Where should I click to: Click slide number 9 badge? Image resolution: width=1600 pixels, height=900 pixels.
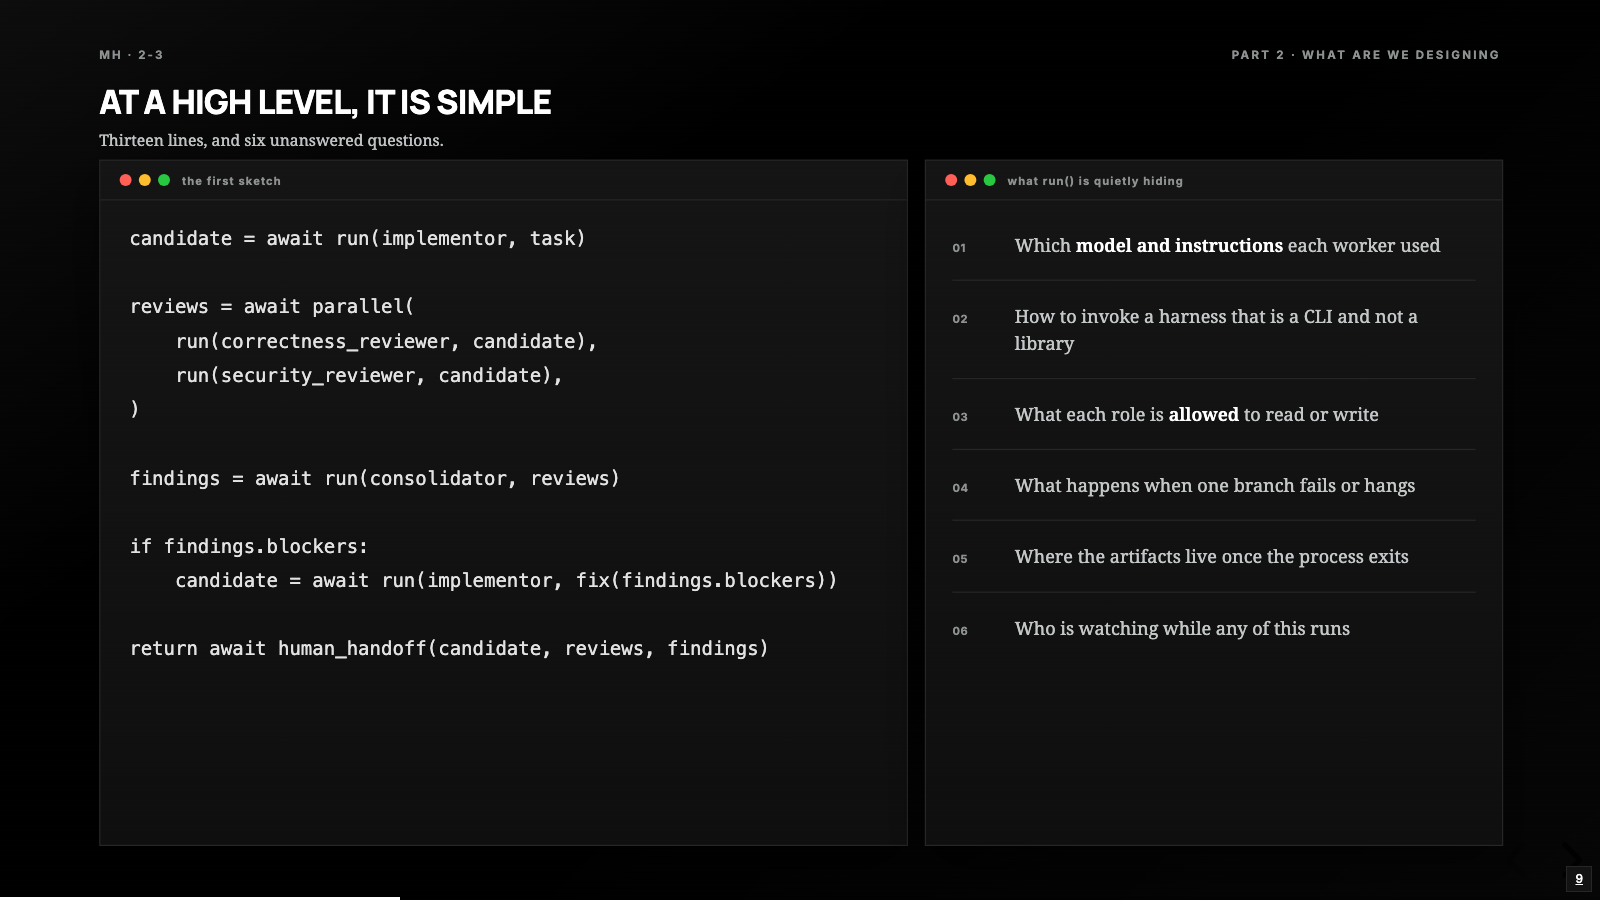(x=1579, y=879)
